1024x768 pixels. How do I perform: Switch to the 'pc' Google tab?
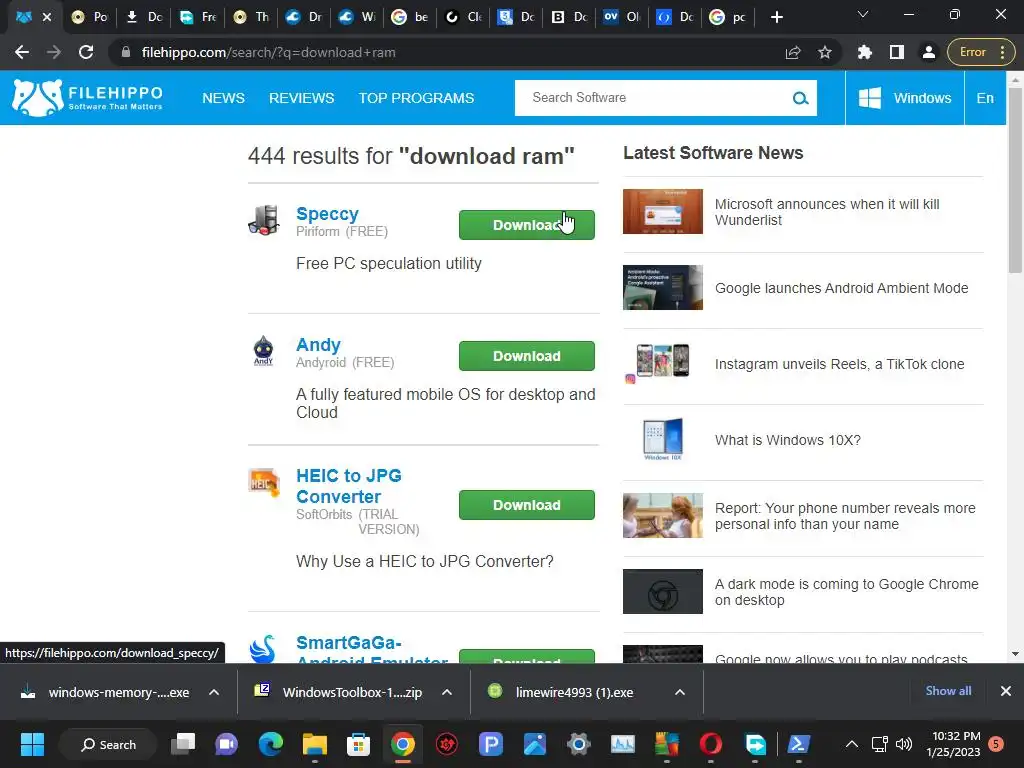(x=728, y=17)
